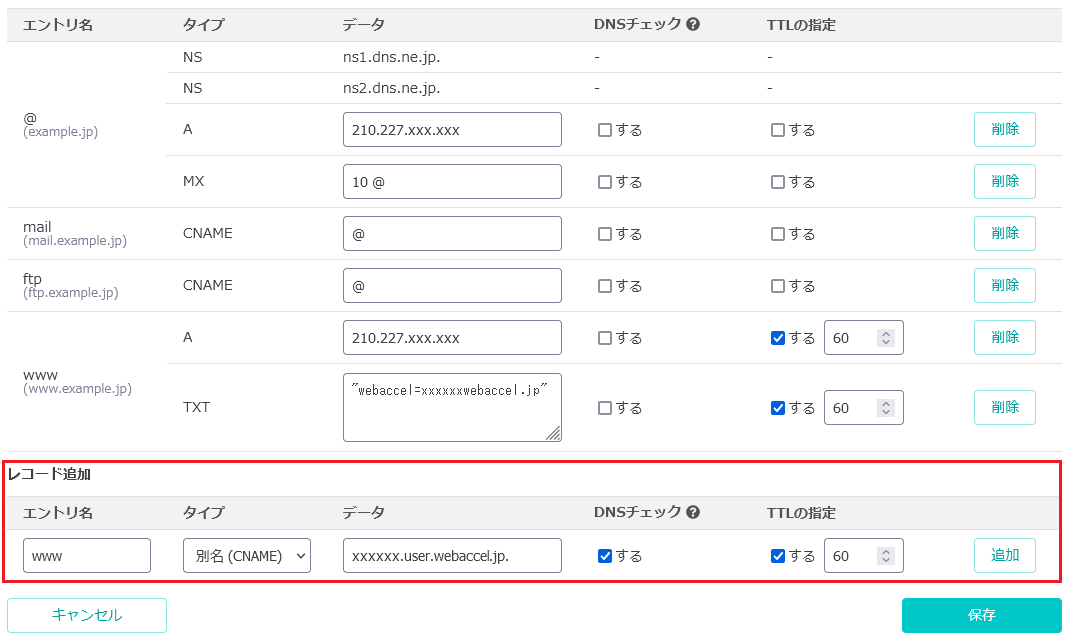The height and width of the screenshot is (644, 1071).
Task: Enable DNS check for www TXT record
Action: 604,408
